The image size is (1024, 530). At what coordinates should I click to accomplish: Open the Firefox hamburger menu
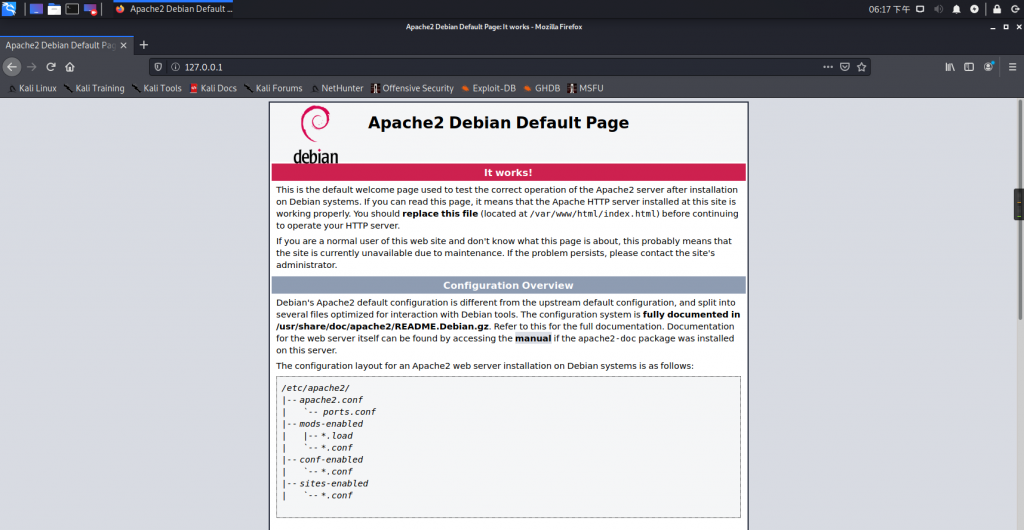1013,67
